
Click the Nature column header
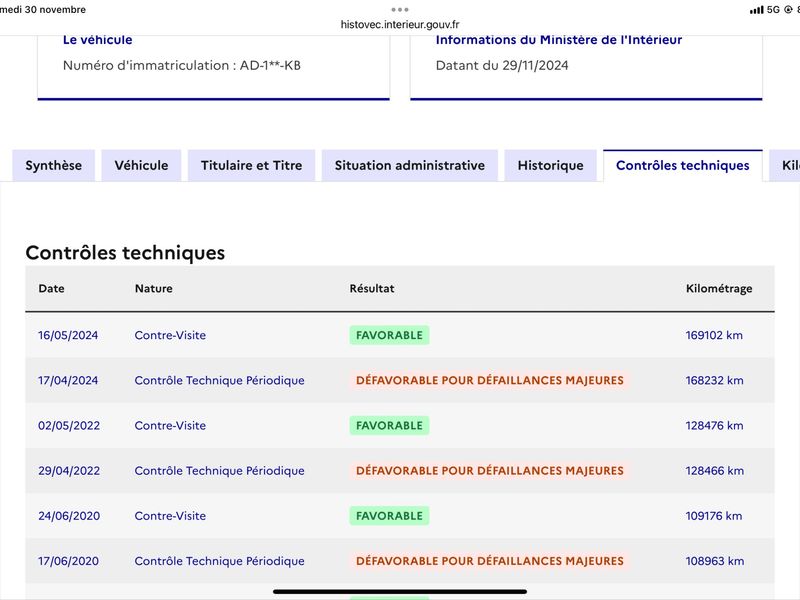click(x=154, y=288)
